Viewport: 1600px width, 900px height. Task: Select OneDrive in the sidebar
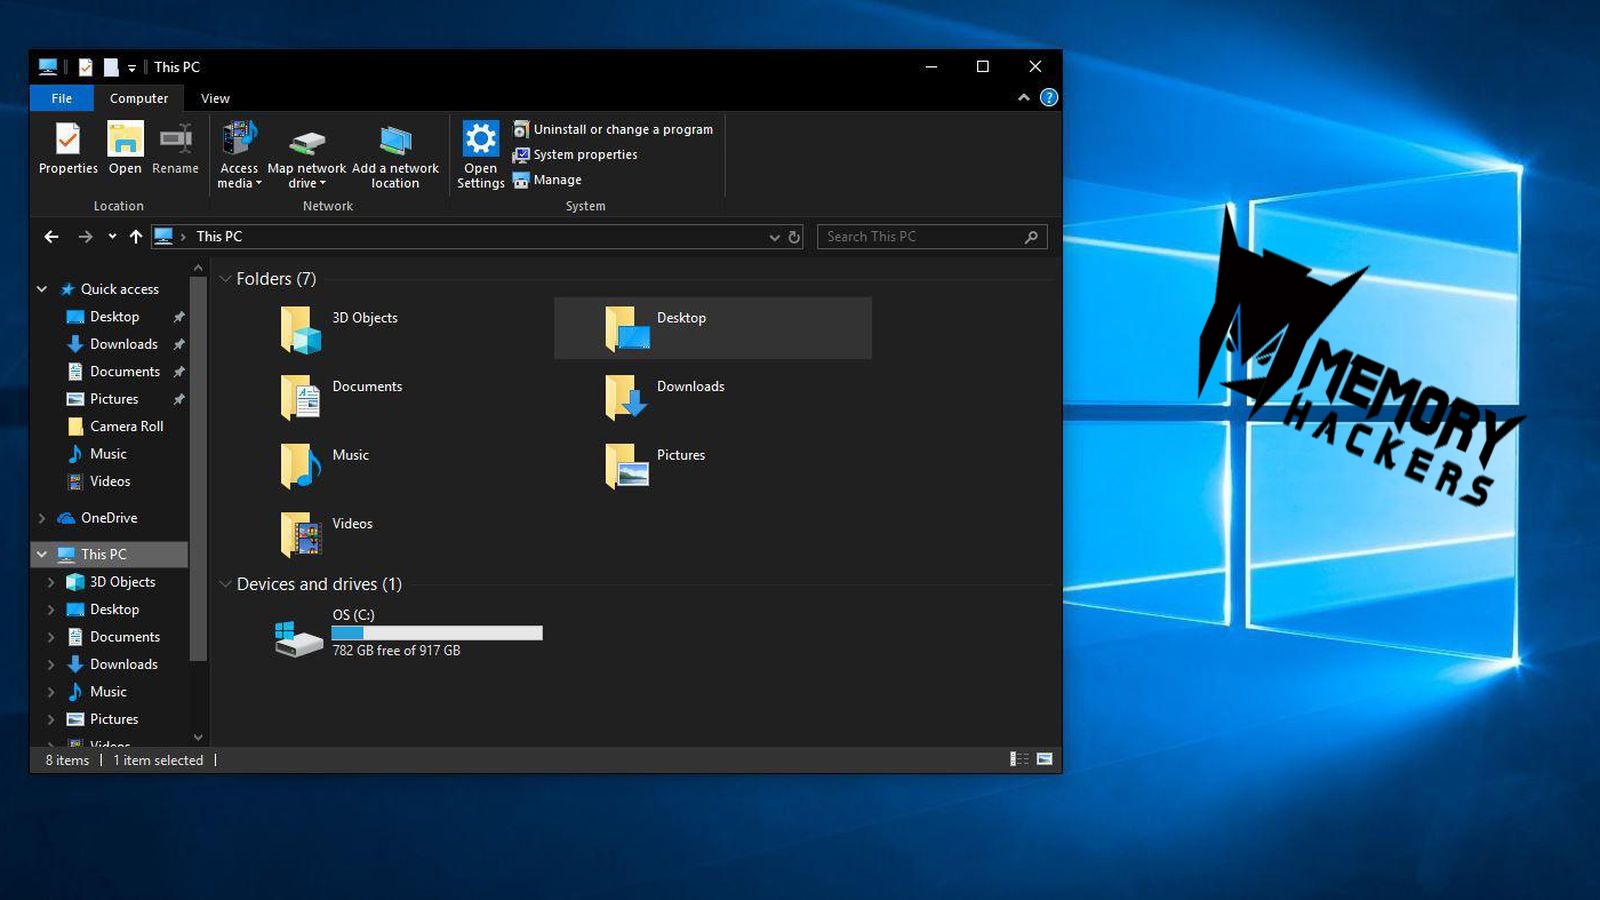click(x=108, y=518)
